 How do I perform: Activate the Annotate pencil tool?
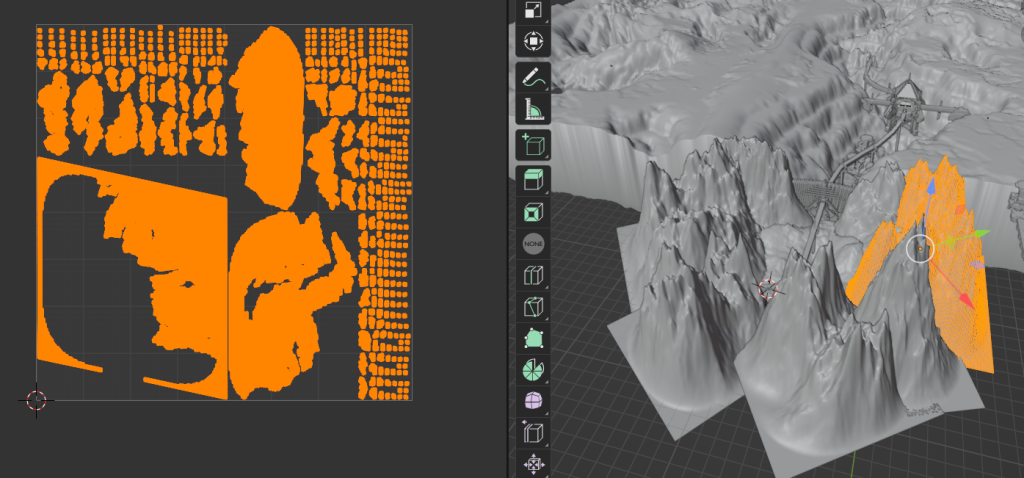point(534,78)
